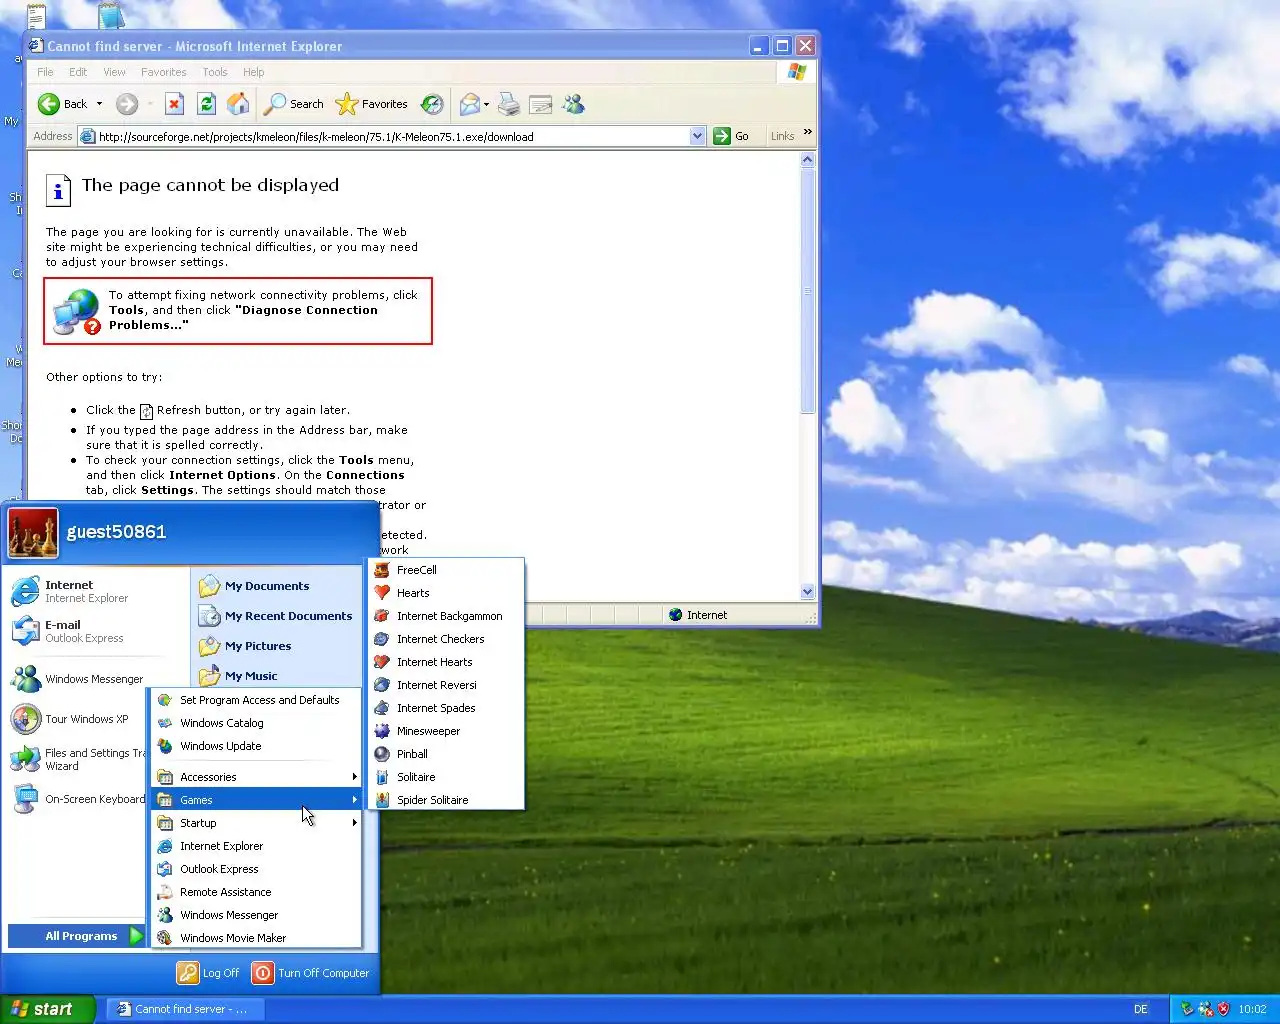Open the Favorites menu in menu bar
The width and height of the screenshot is (1280, 1024).
point(163,72)
